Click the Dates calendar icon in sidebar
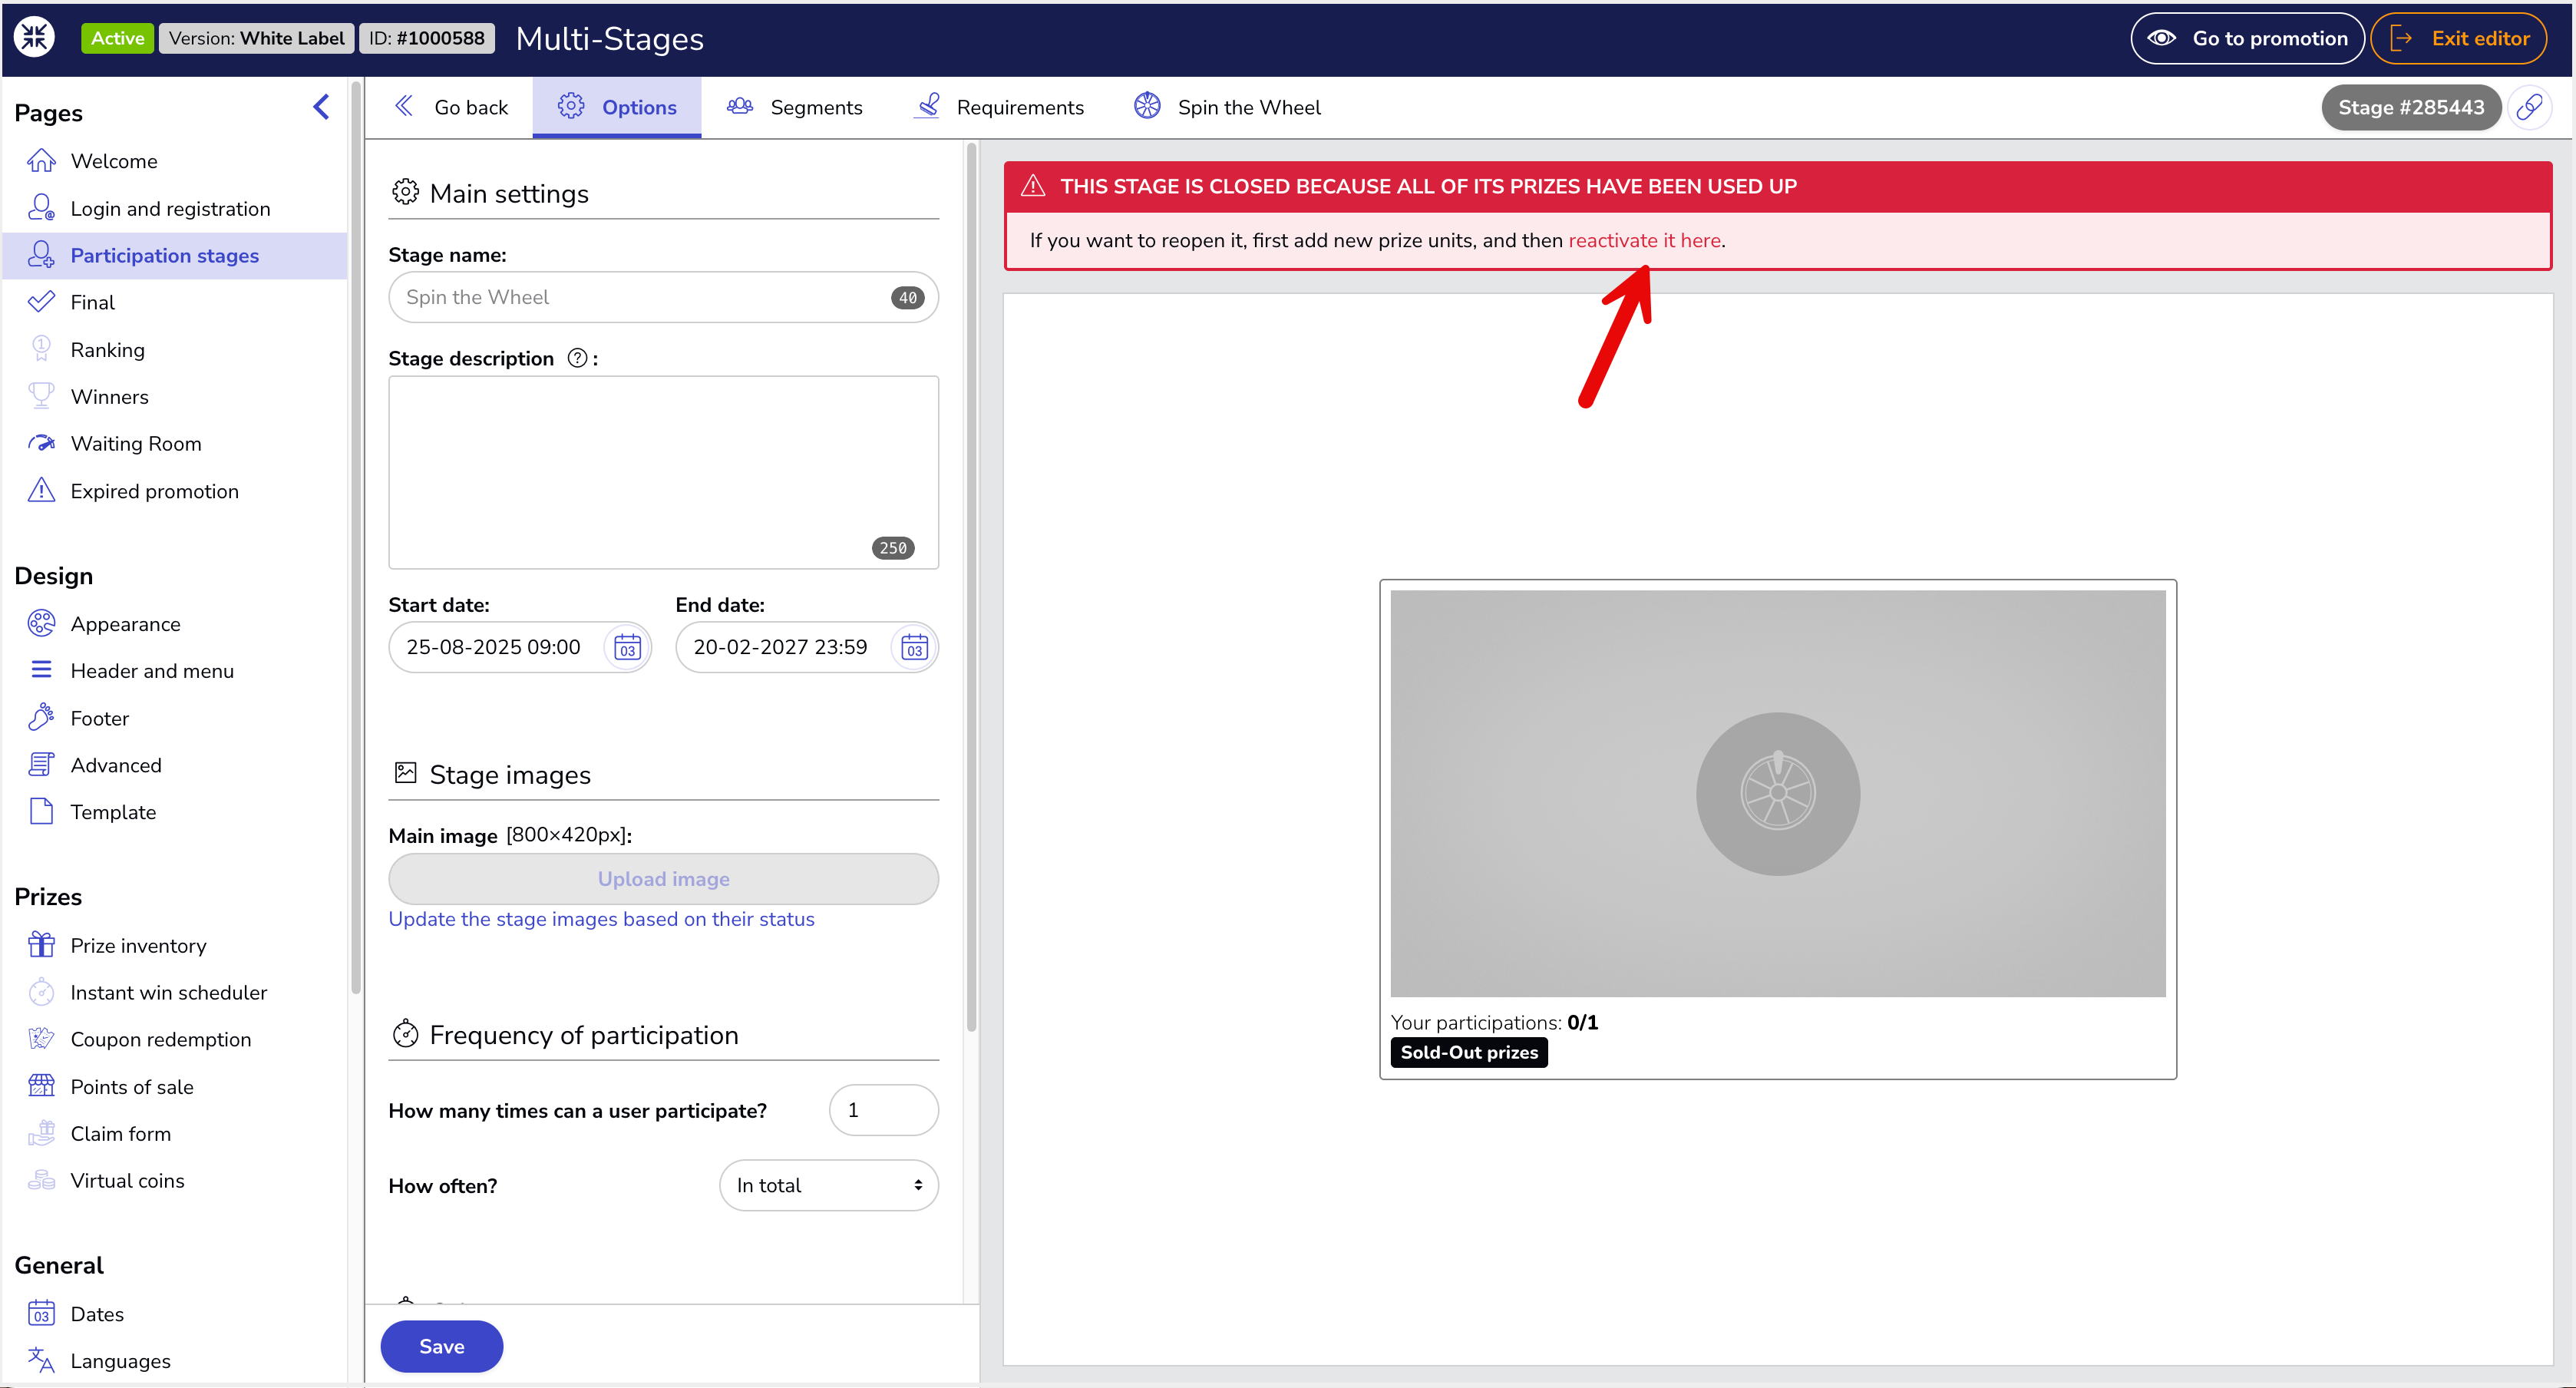Screen dimensions: 2576x1388 41,1313
